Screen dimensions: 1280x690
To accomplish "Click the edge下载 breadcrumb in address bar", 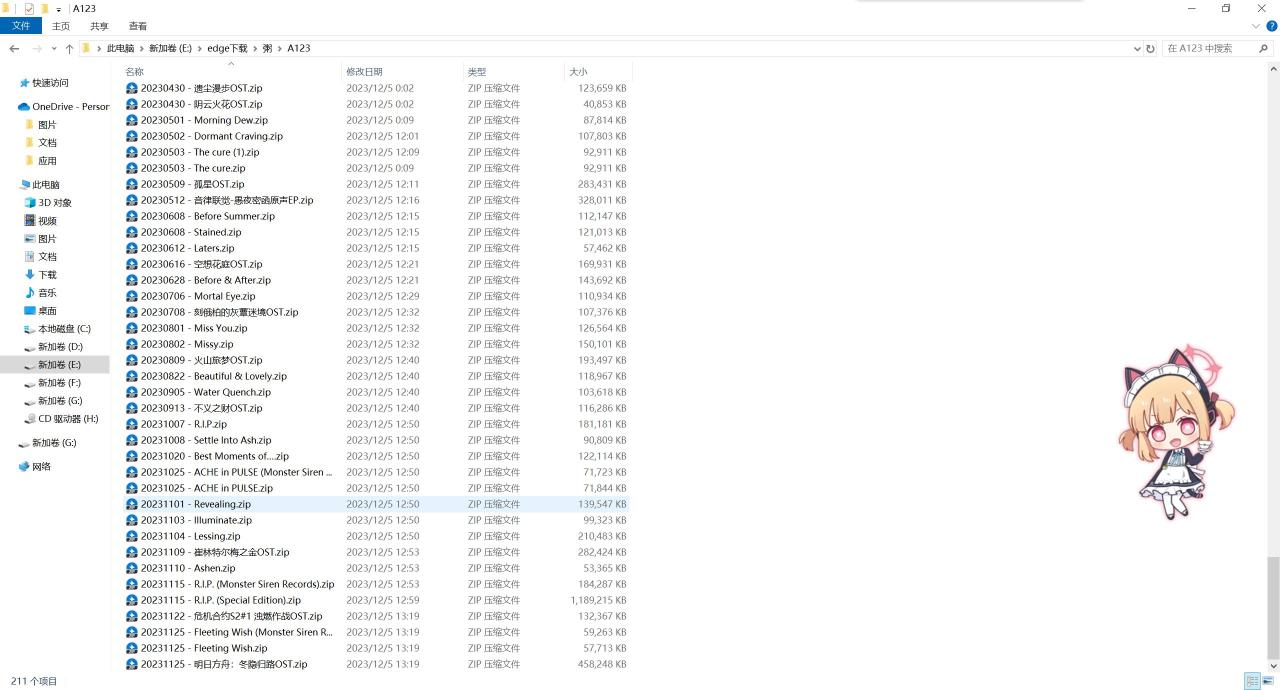I will (227, 48).
